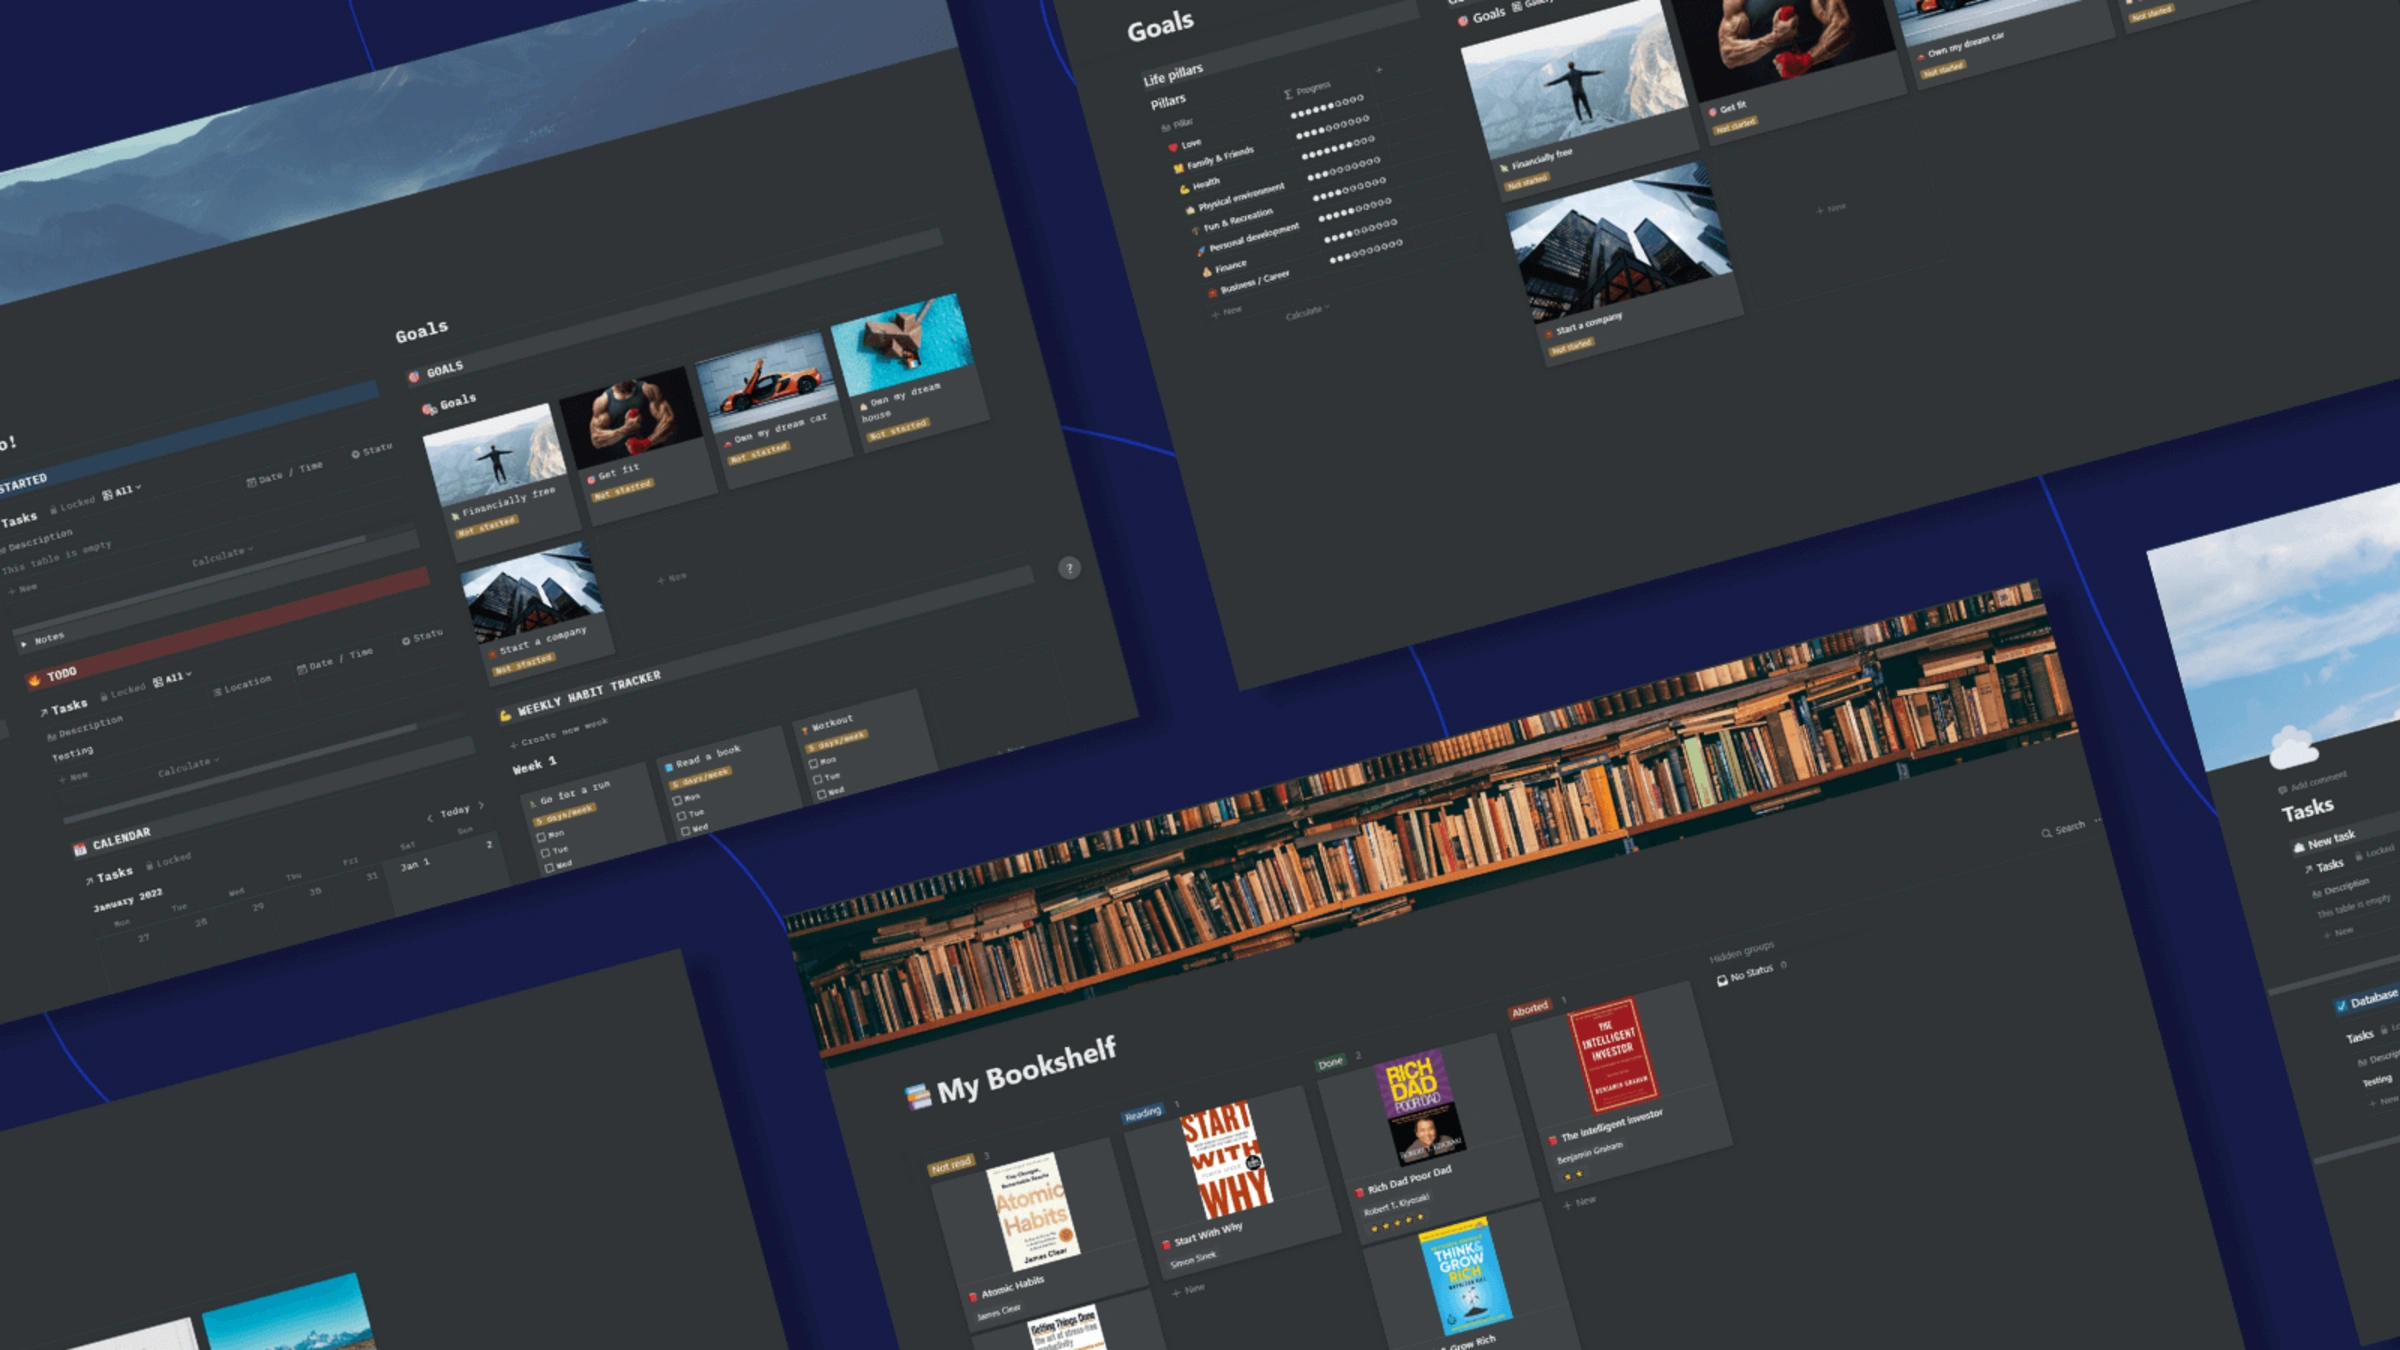Viewport: 2400px width, 1350px height.
Task: Click the flexed arm icon by WEEKLY HABIT TRACKER
Action: point(505,715)
